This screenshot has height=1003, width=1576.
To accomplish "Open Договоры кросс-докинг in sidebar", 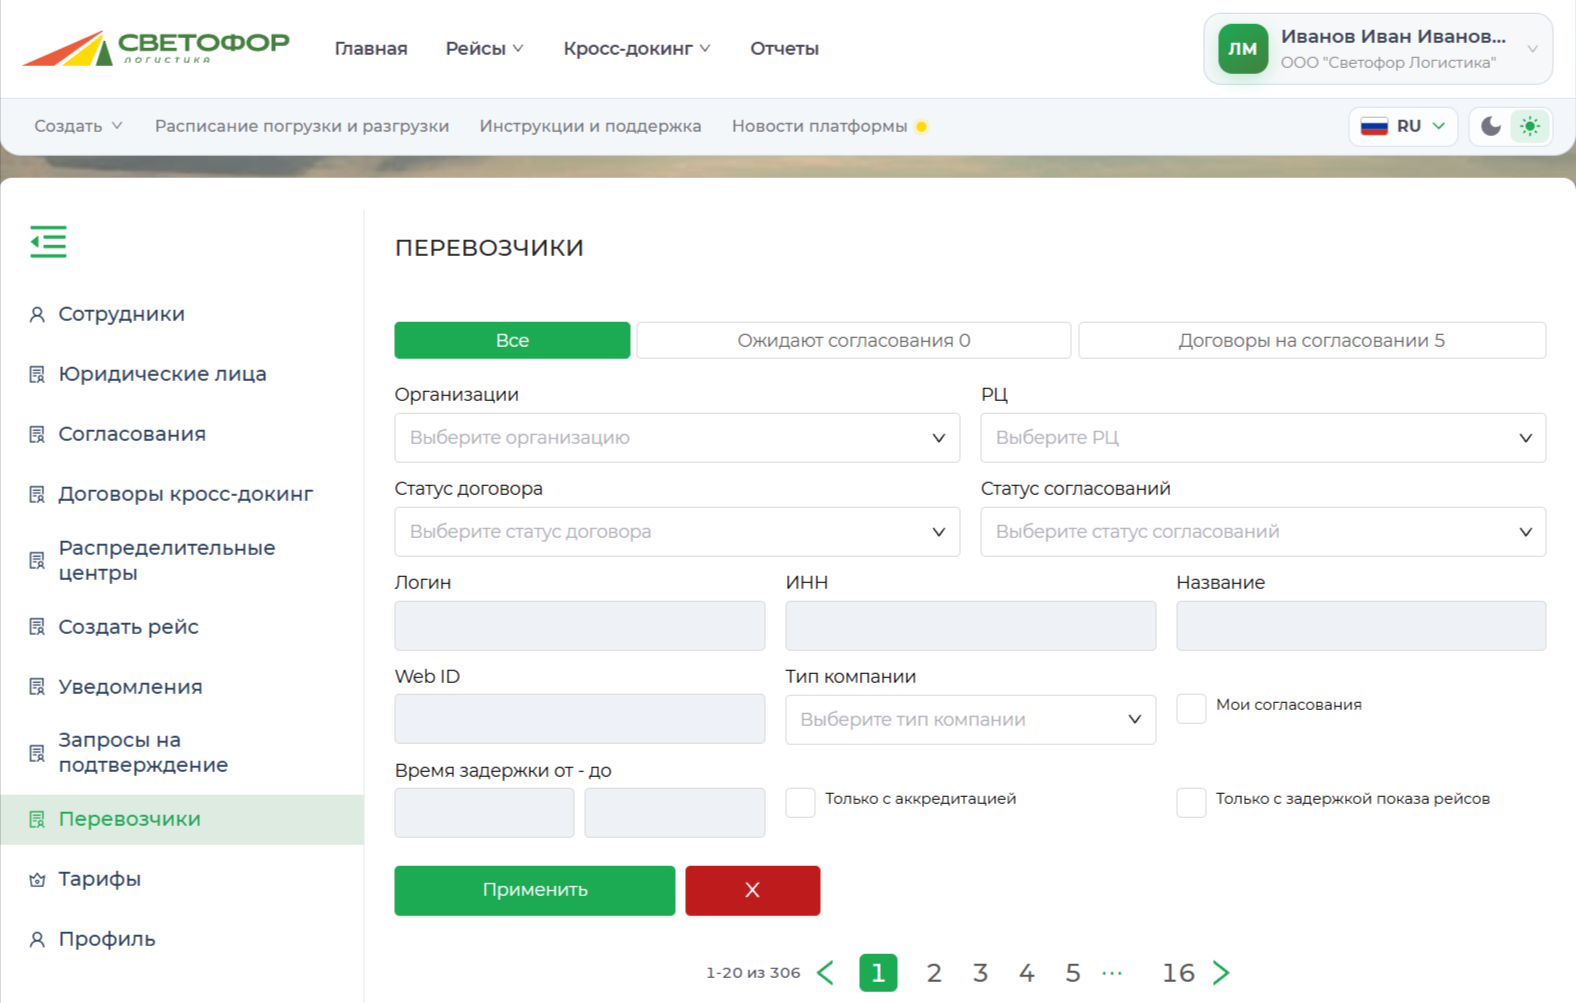I will point(186,494).
